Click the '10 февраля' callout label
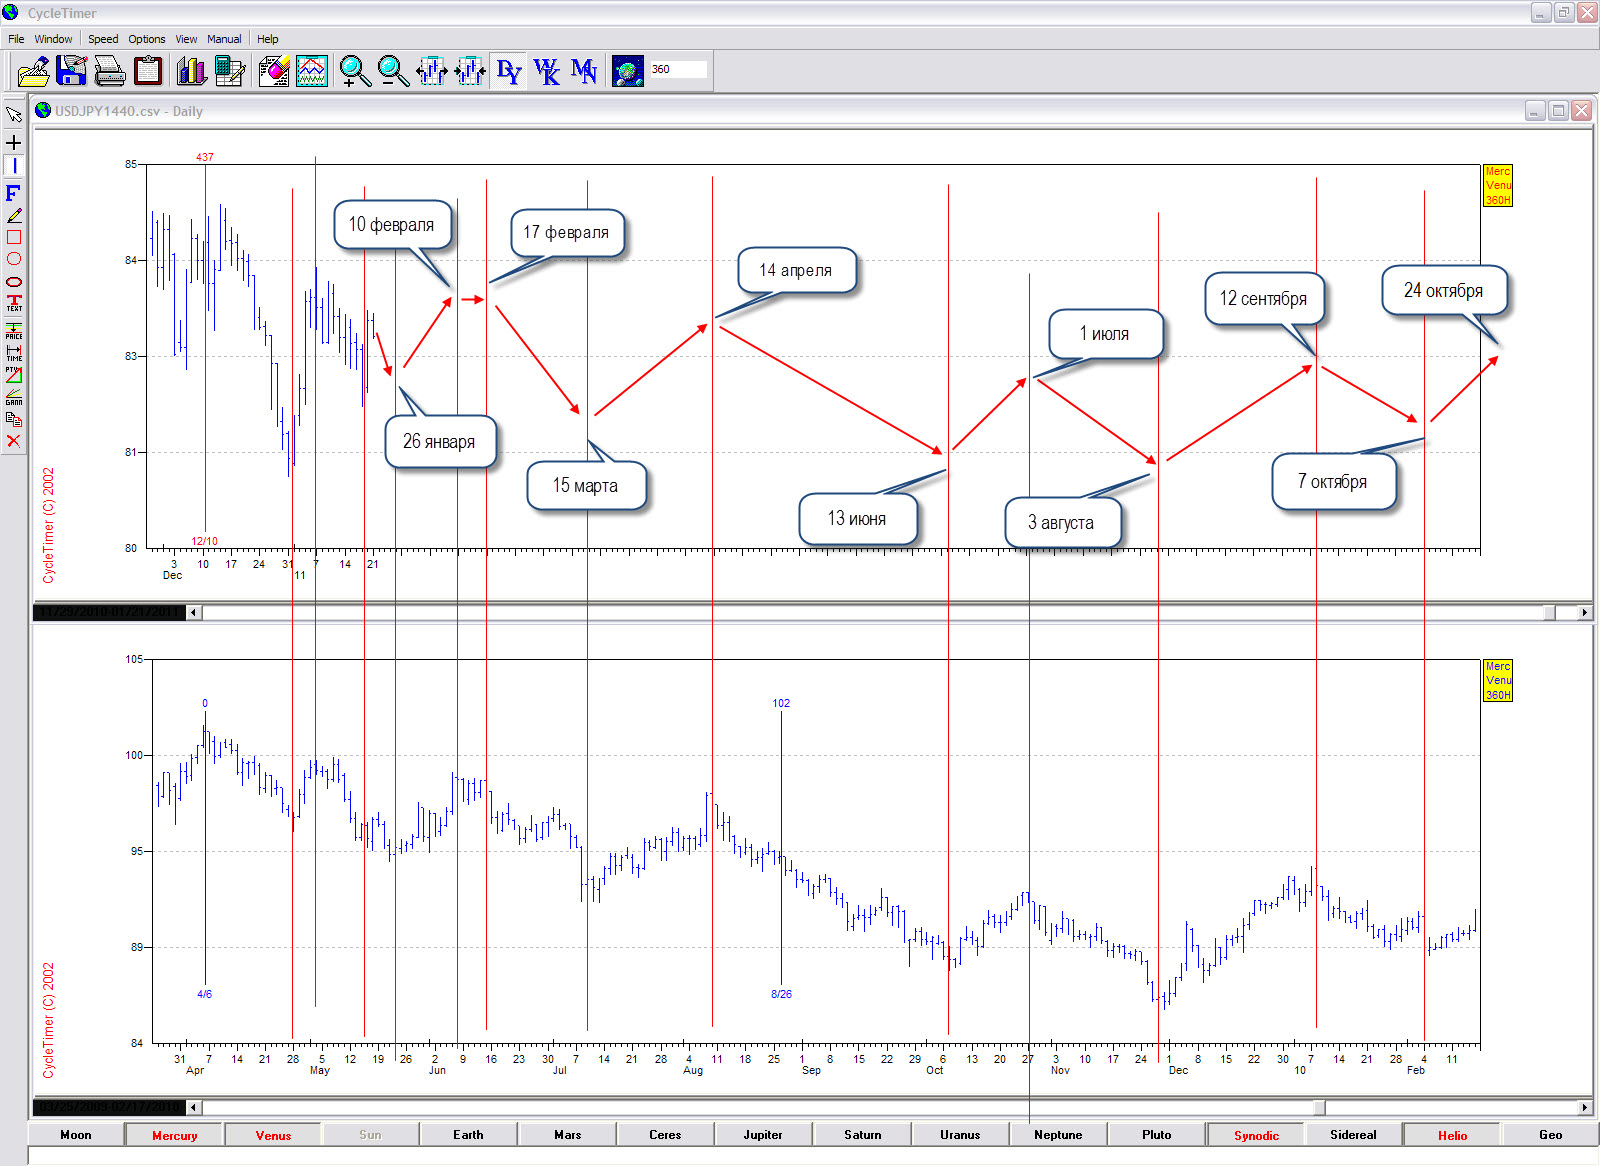This screenshot has width=1600, height=1166. point(391,225)
